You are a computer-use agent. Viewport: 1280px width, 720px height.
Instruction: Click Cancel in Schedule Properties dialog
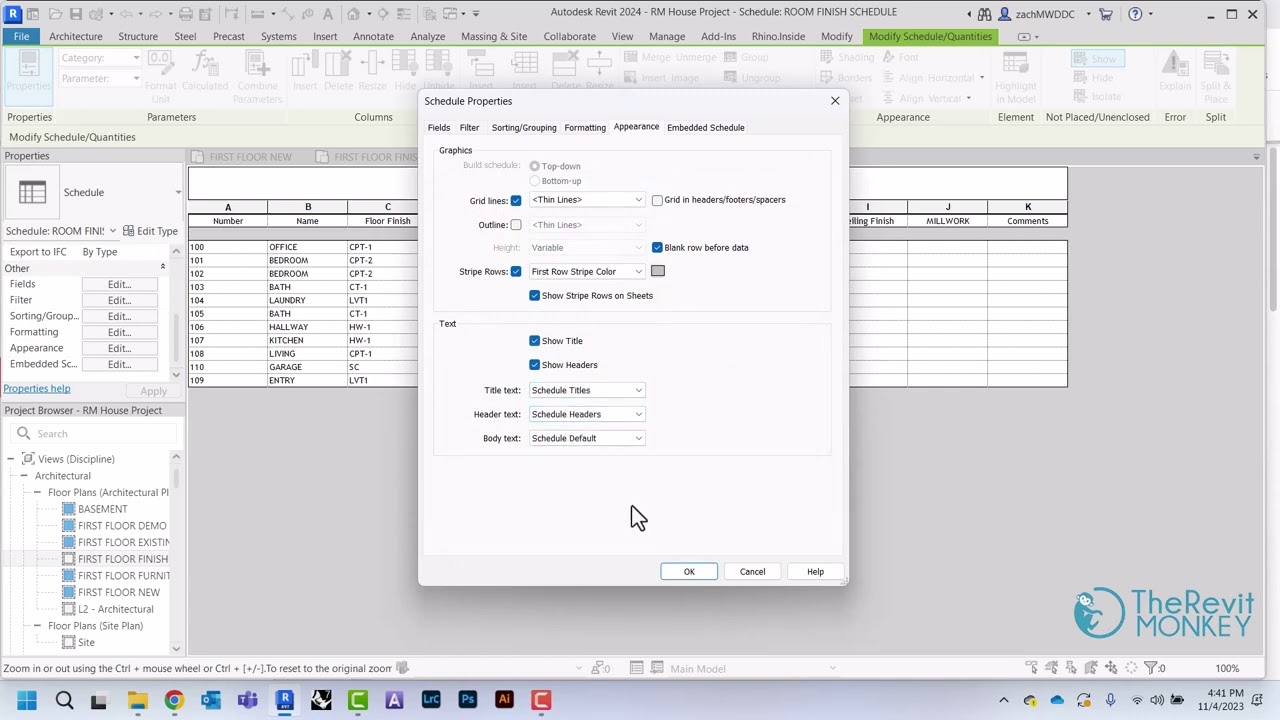752,572
